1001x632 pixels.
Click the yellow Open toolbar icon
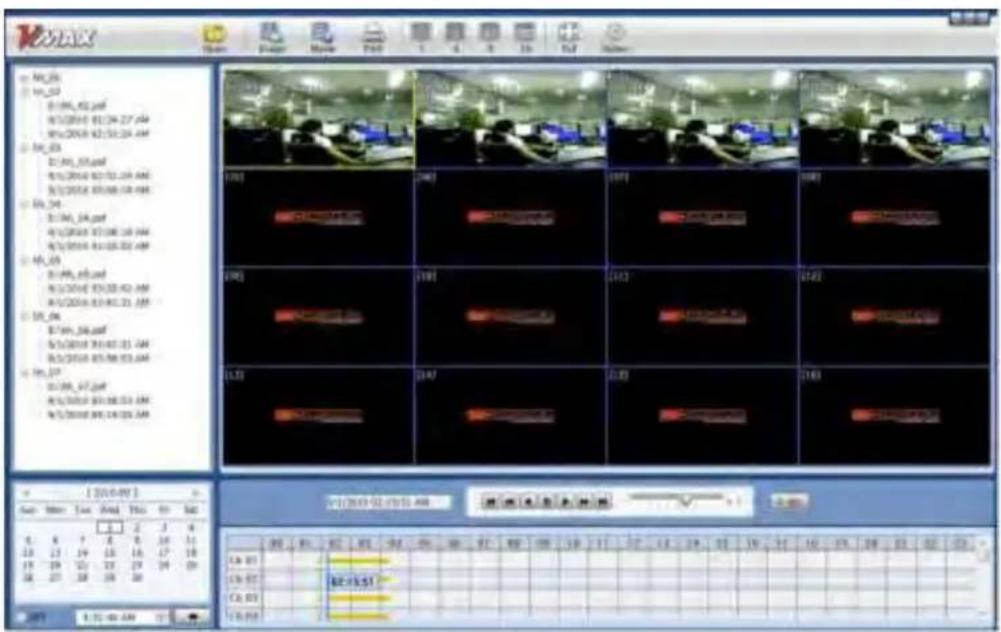tap(215, 37)
